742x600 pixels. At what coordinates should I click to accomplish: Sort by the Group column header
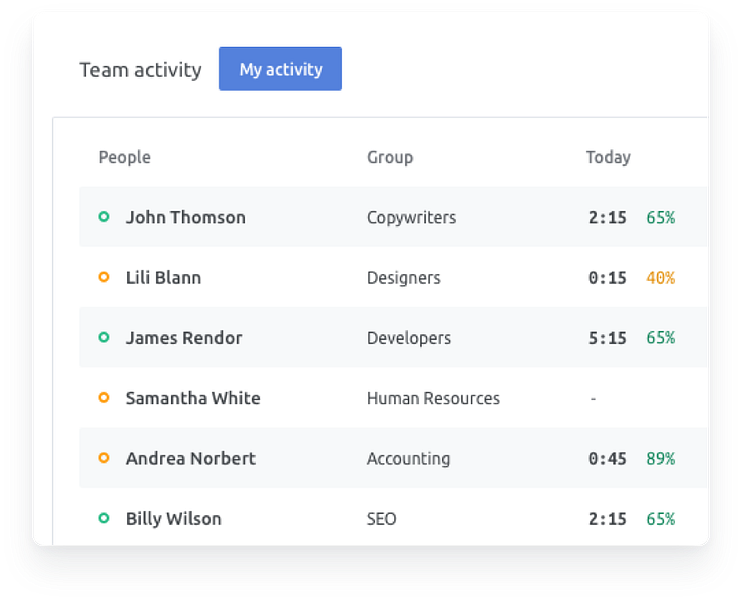click(x=390, y=157)
